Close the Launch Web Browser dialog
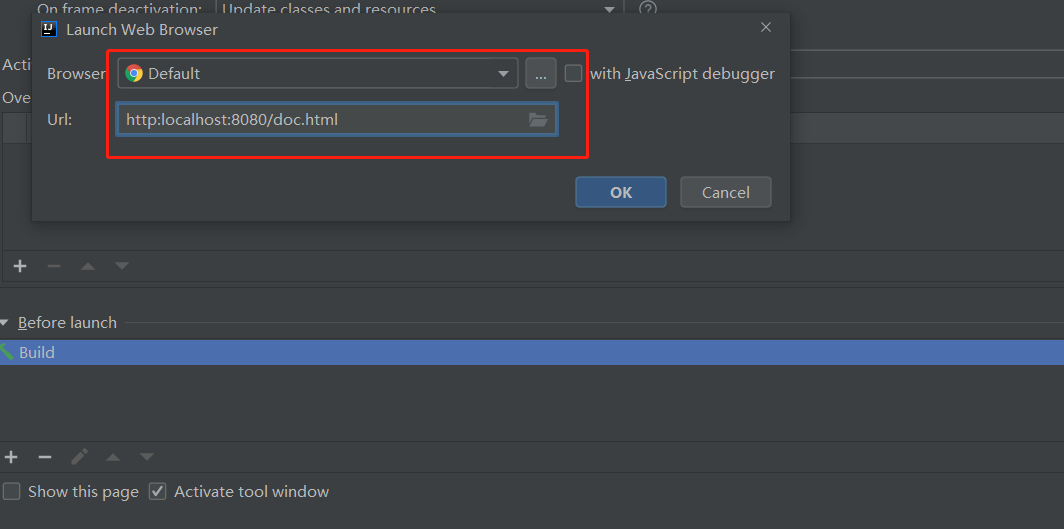Viewport: 1064px width, 529px height. 766,28
